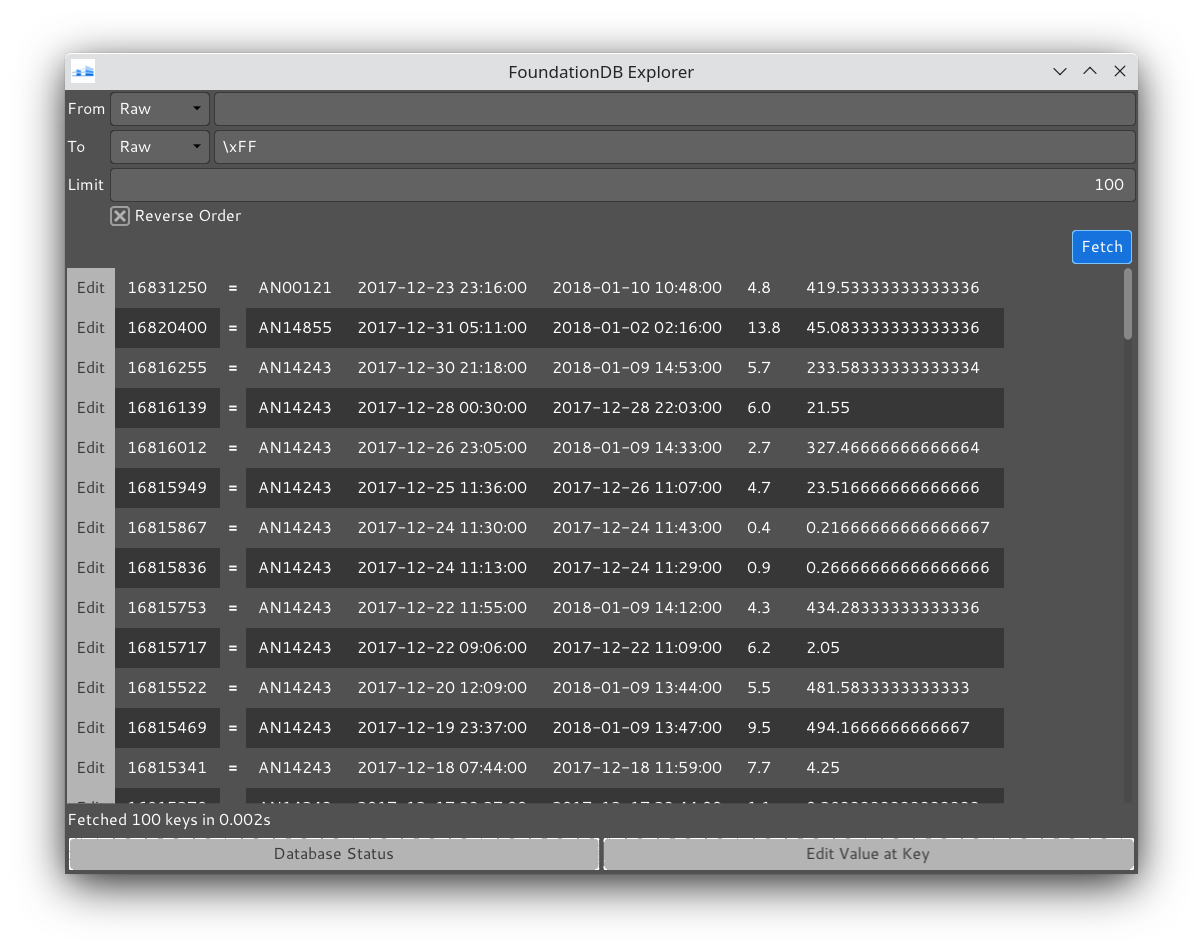Click date 2018-01-10 10:48:00
The width and height of the screenshot is (1203, 951).
(x=637, y=288)
